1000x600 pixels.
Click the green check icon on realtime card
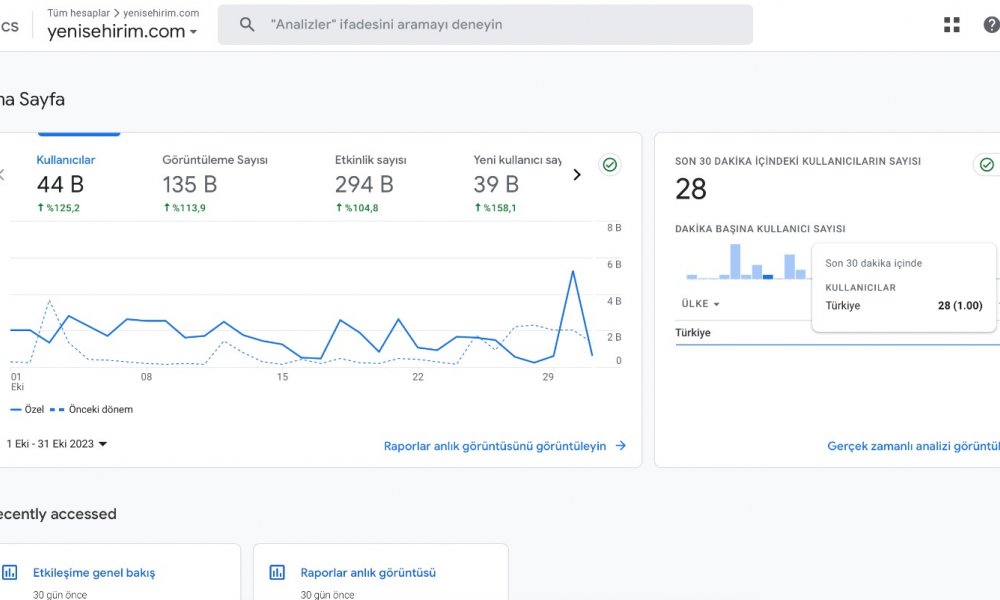986,165
